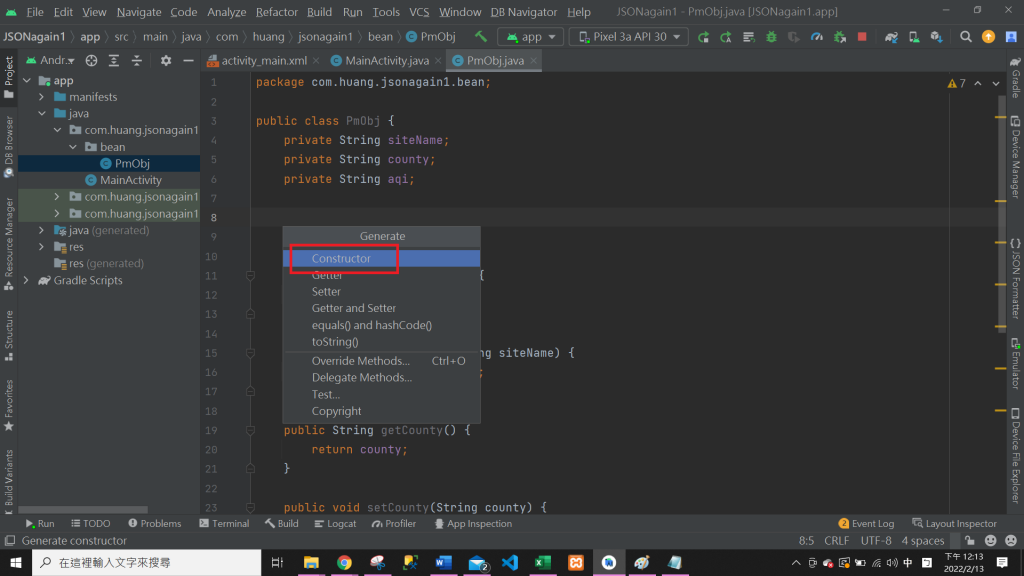Collapse the app tree node

point(27,80)
